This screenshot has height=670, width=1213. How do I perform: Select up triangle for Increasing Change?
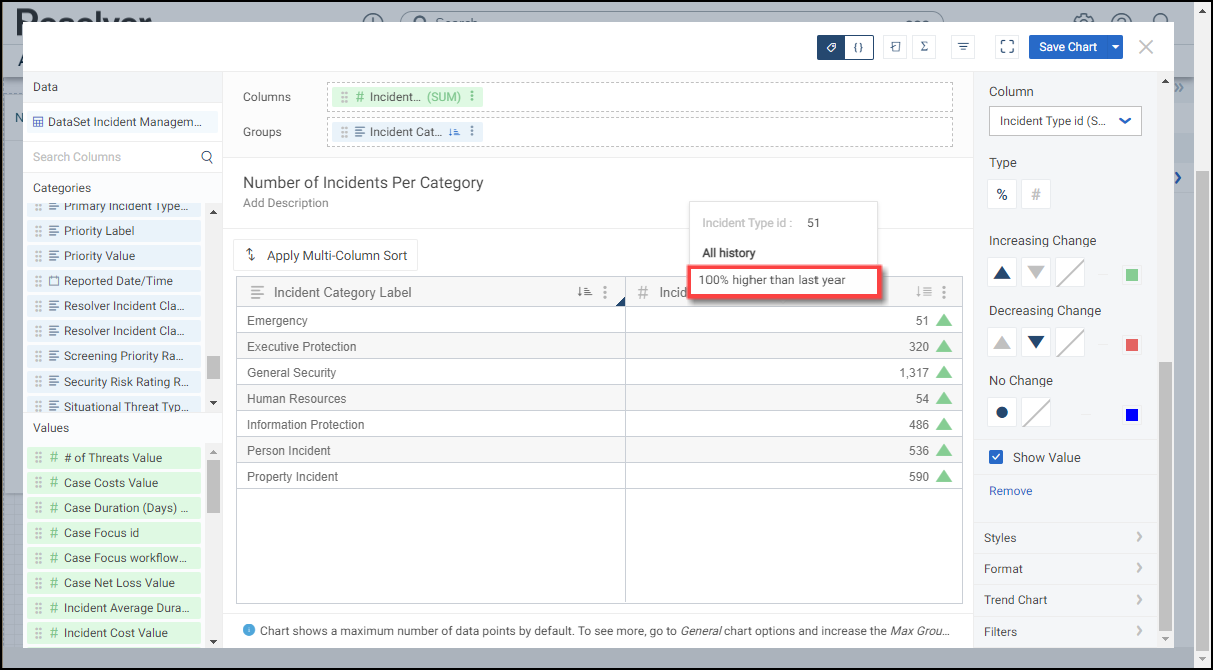pyautogui.click(x=1002, y=273)
